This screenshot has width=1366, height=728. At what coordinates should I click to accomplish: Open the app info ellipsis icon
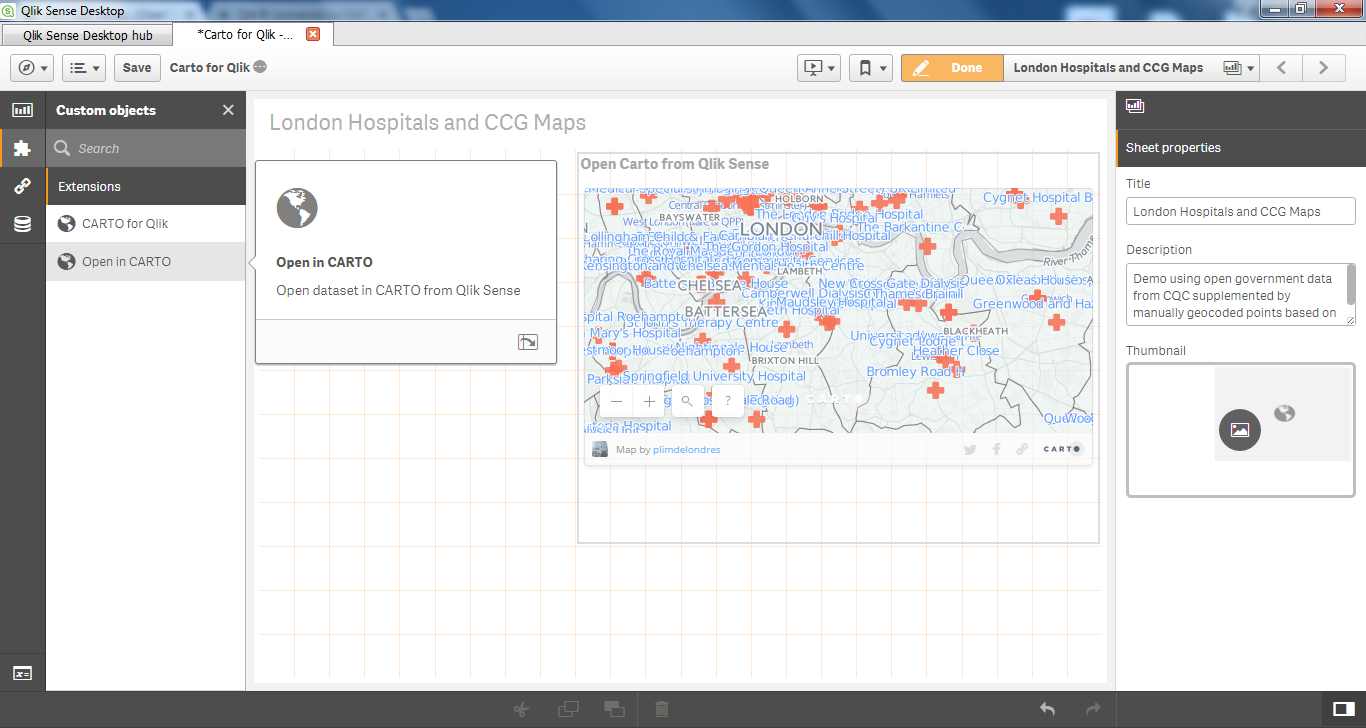pyautogui.click(x=260, y=67)
